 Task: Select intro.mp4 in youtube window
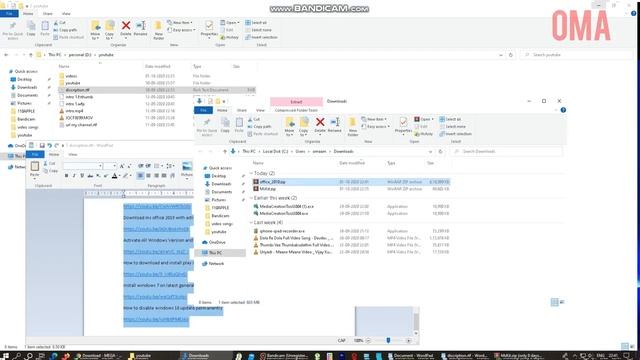click(74, 111)
